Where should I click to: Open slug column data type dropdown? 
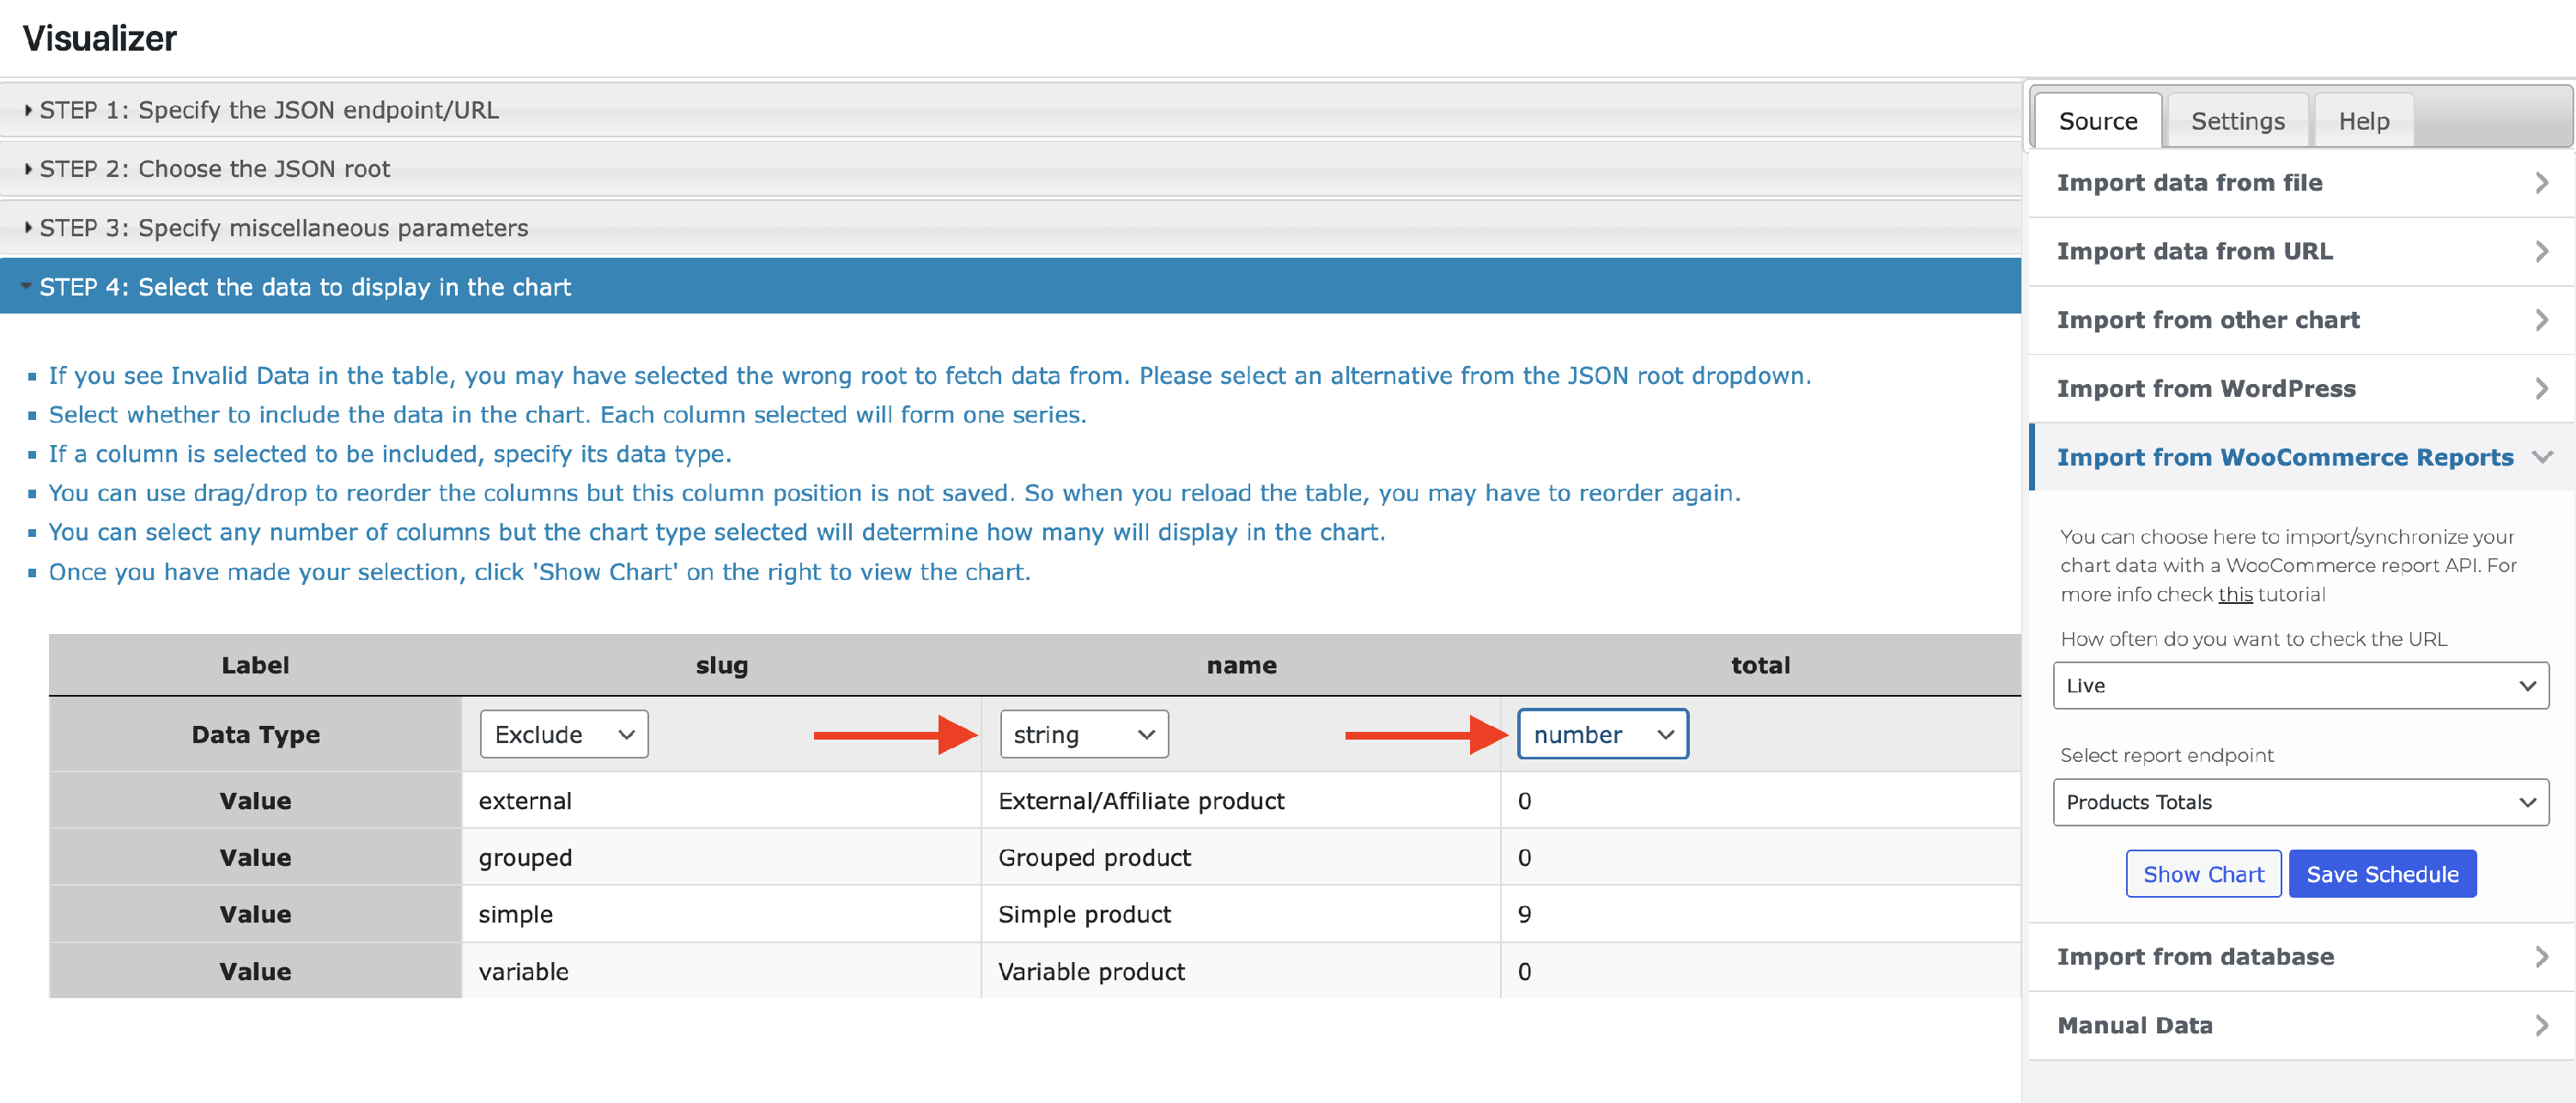564,735
